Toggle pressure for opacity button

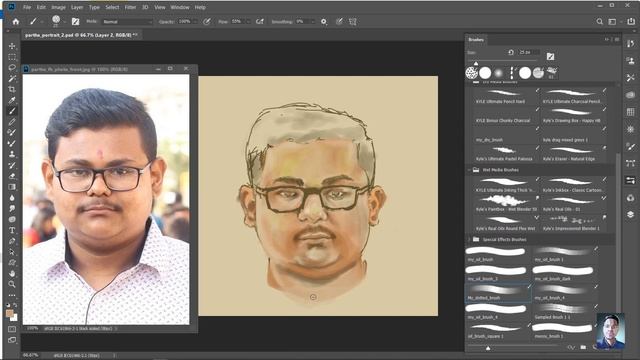click(x=207, y=22)
